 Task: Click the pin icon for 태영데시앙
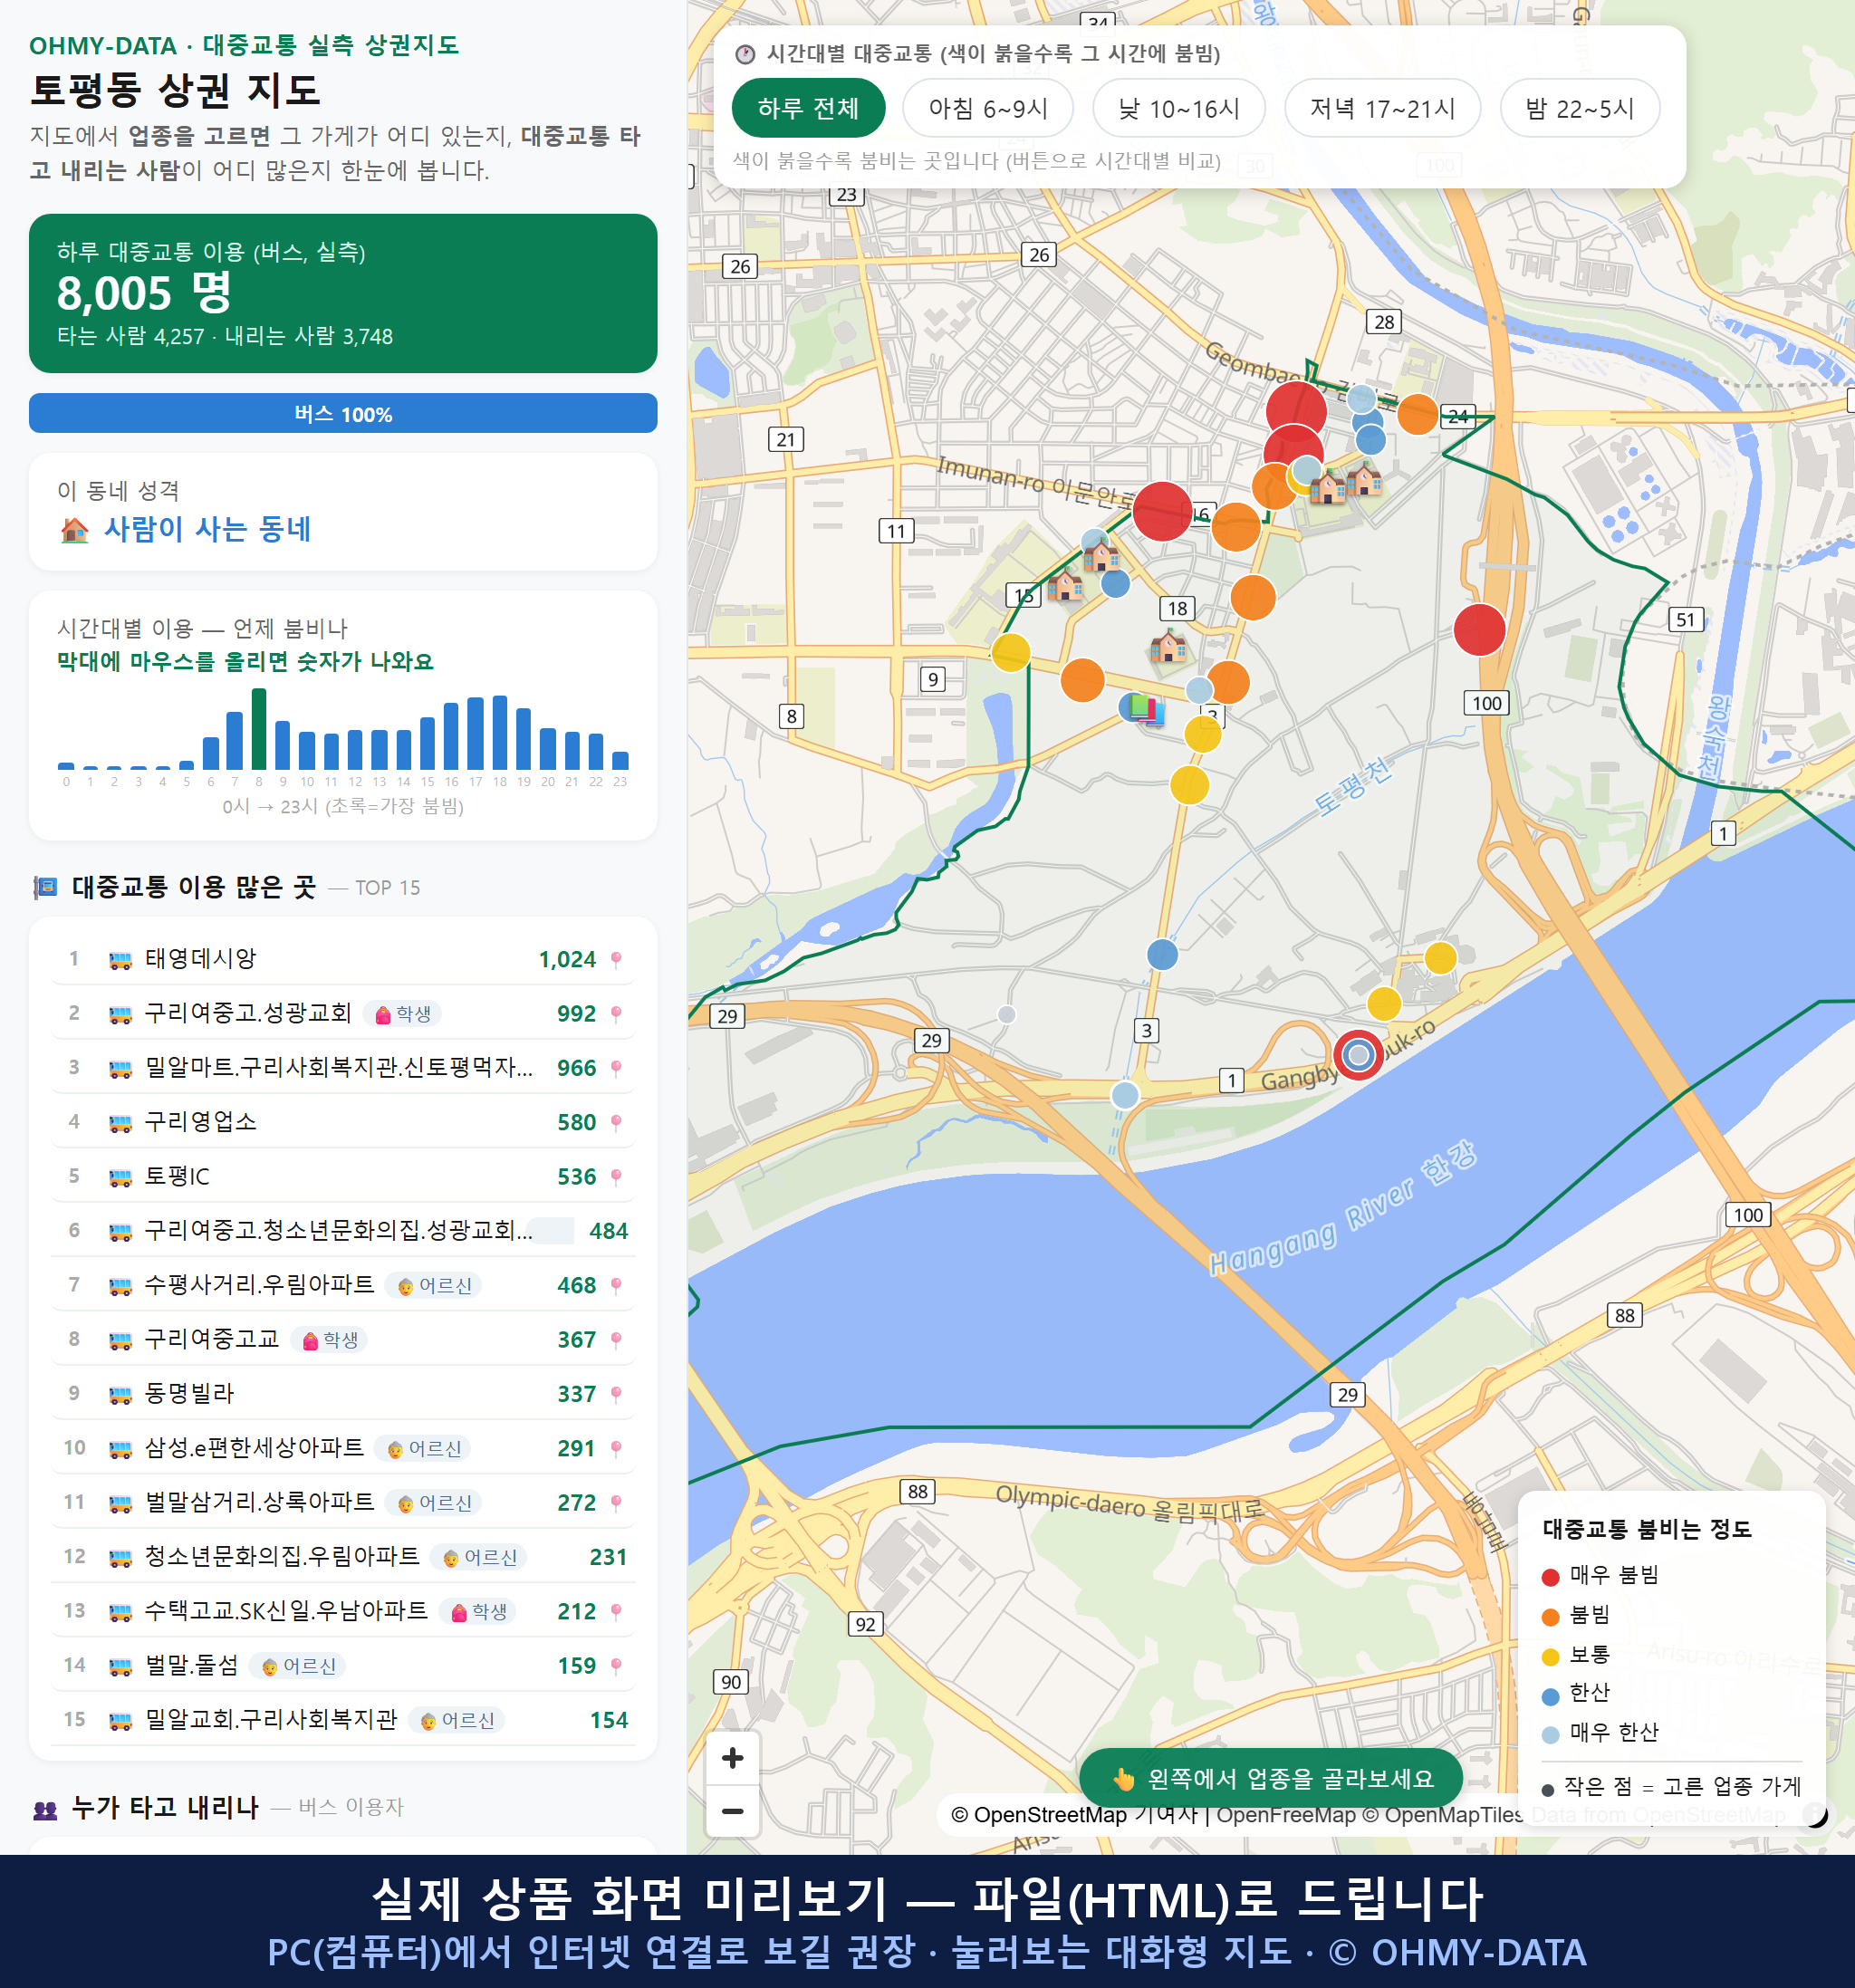click(x=616, y=960)
